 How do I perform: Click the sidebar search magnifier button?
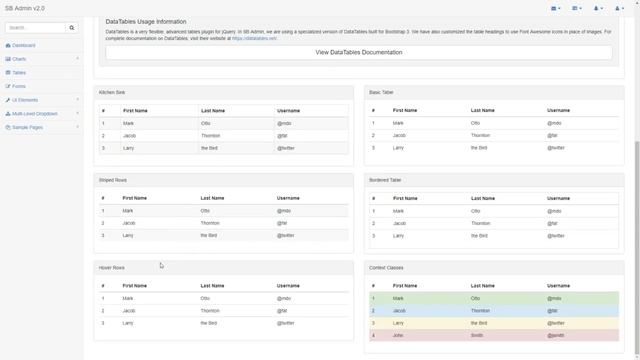[72, 28]
